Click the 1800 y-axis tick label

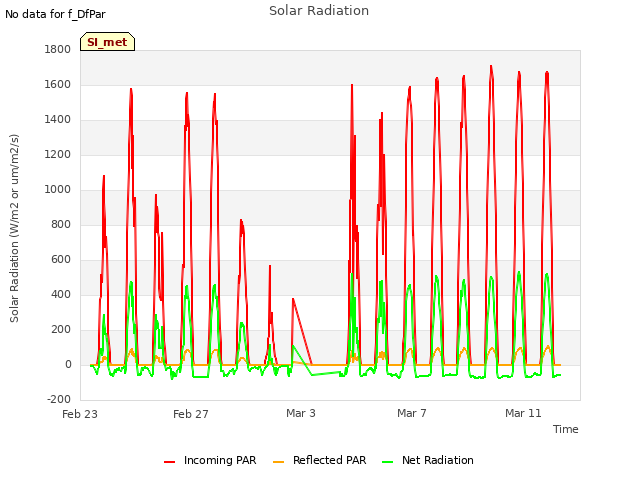(x=58, y=49)
